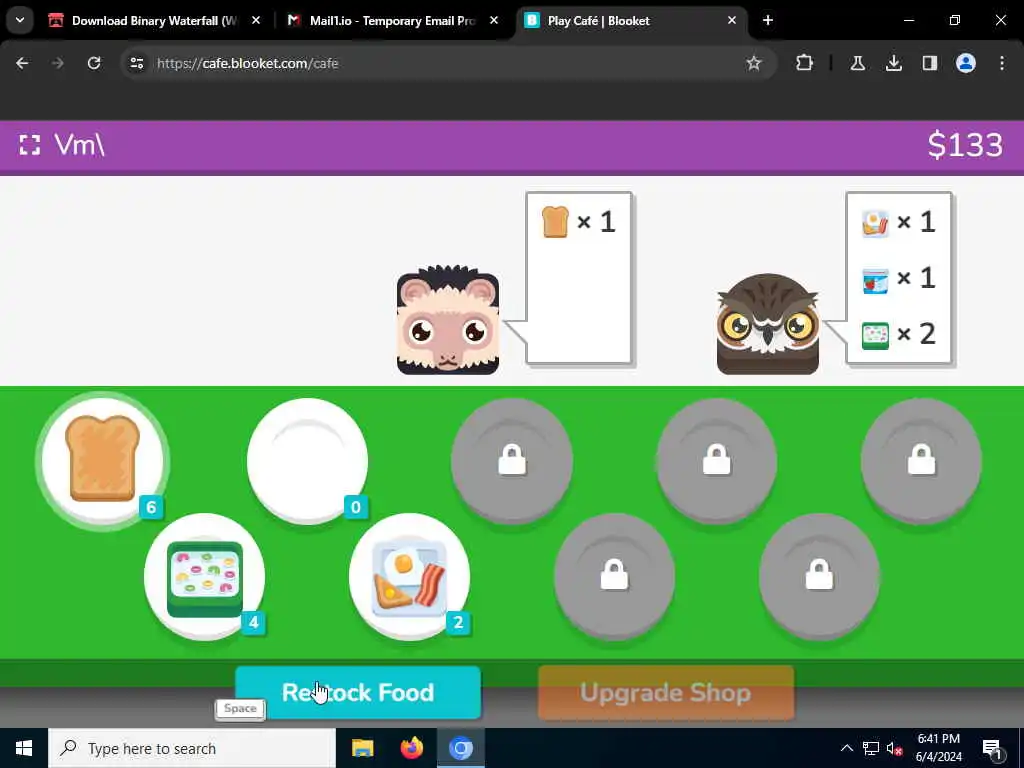Click the Windows taskbar search box
This screenshot has height=768, width=1024.
tap(192, 748)
